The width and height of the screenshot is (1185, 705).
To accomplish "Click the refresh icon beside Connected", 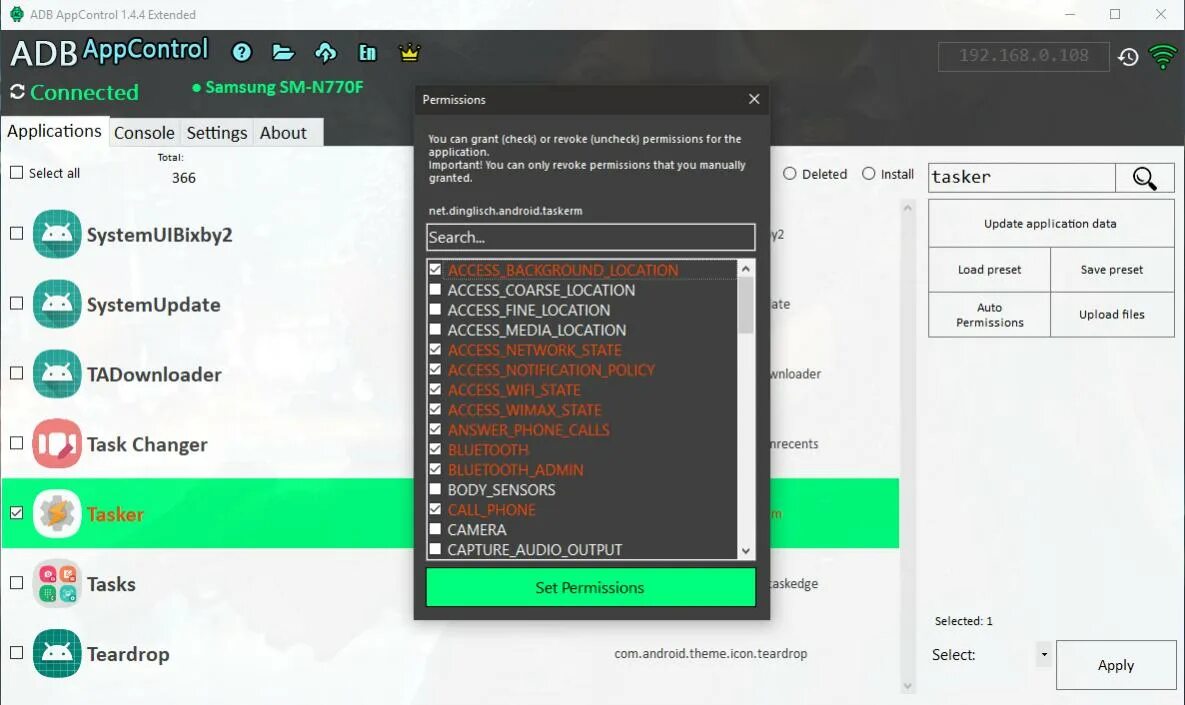I will 17,92.
